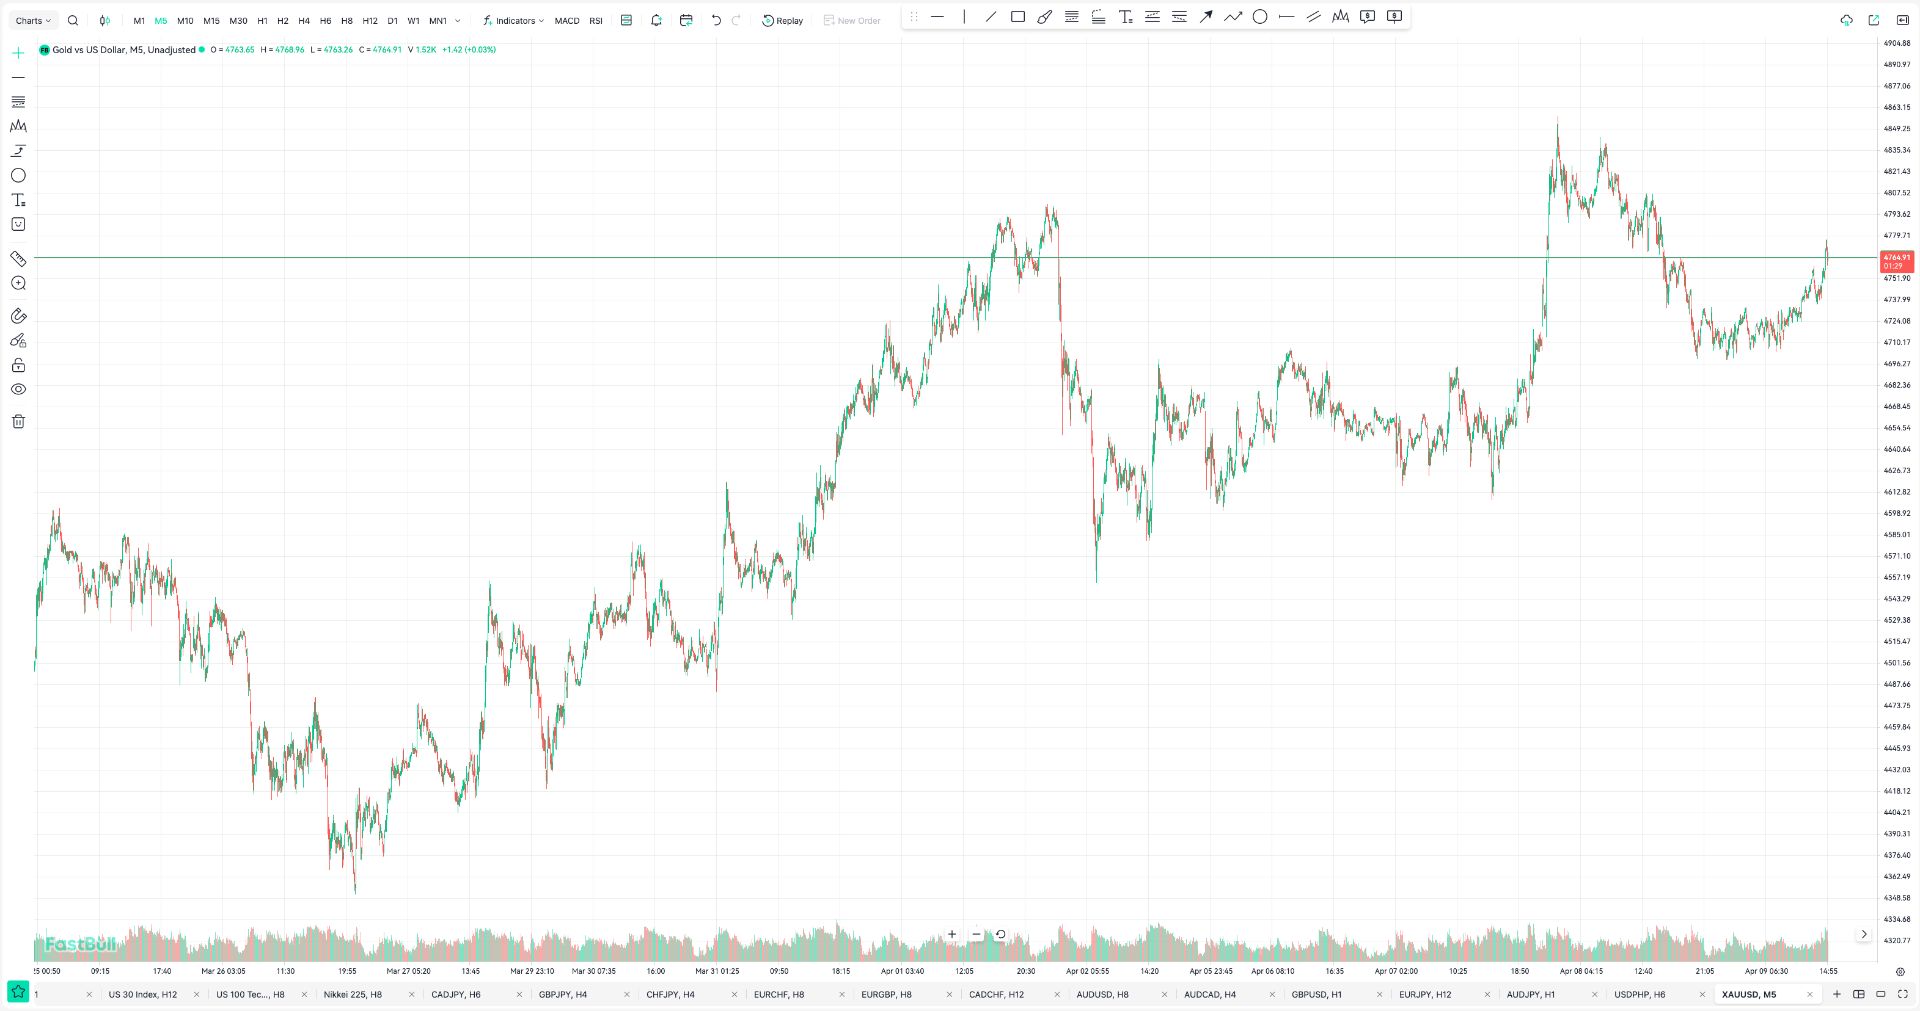Expand more timeframes after MN1

458,20
